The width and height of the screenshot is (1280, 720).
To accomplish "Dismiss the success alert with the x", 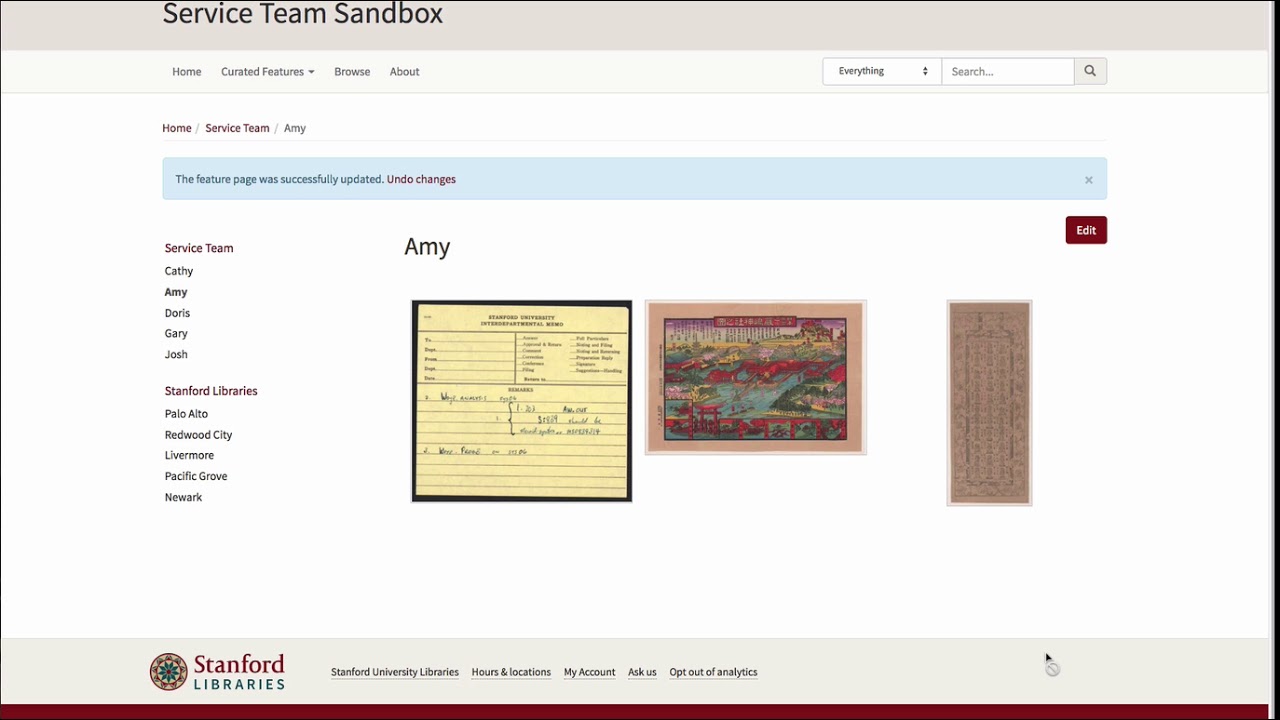I will (1088, 180).
